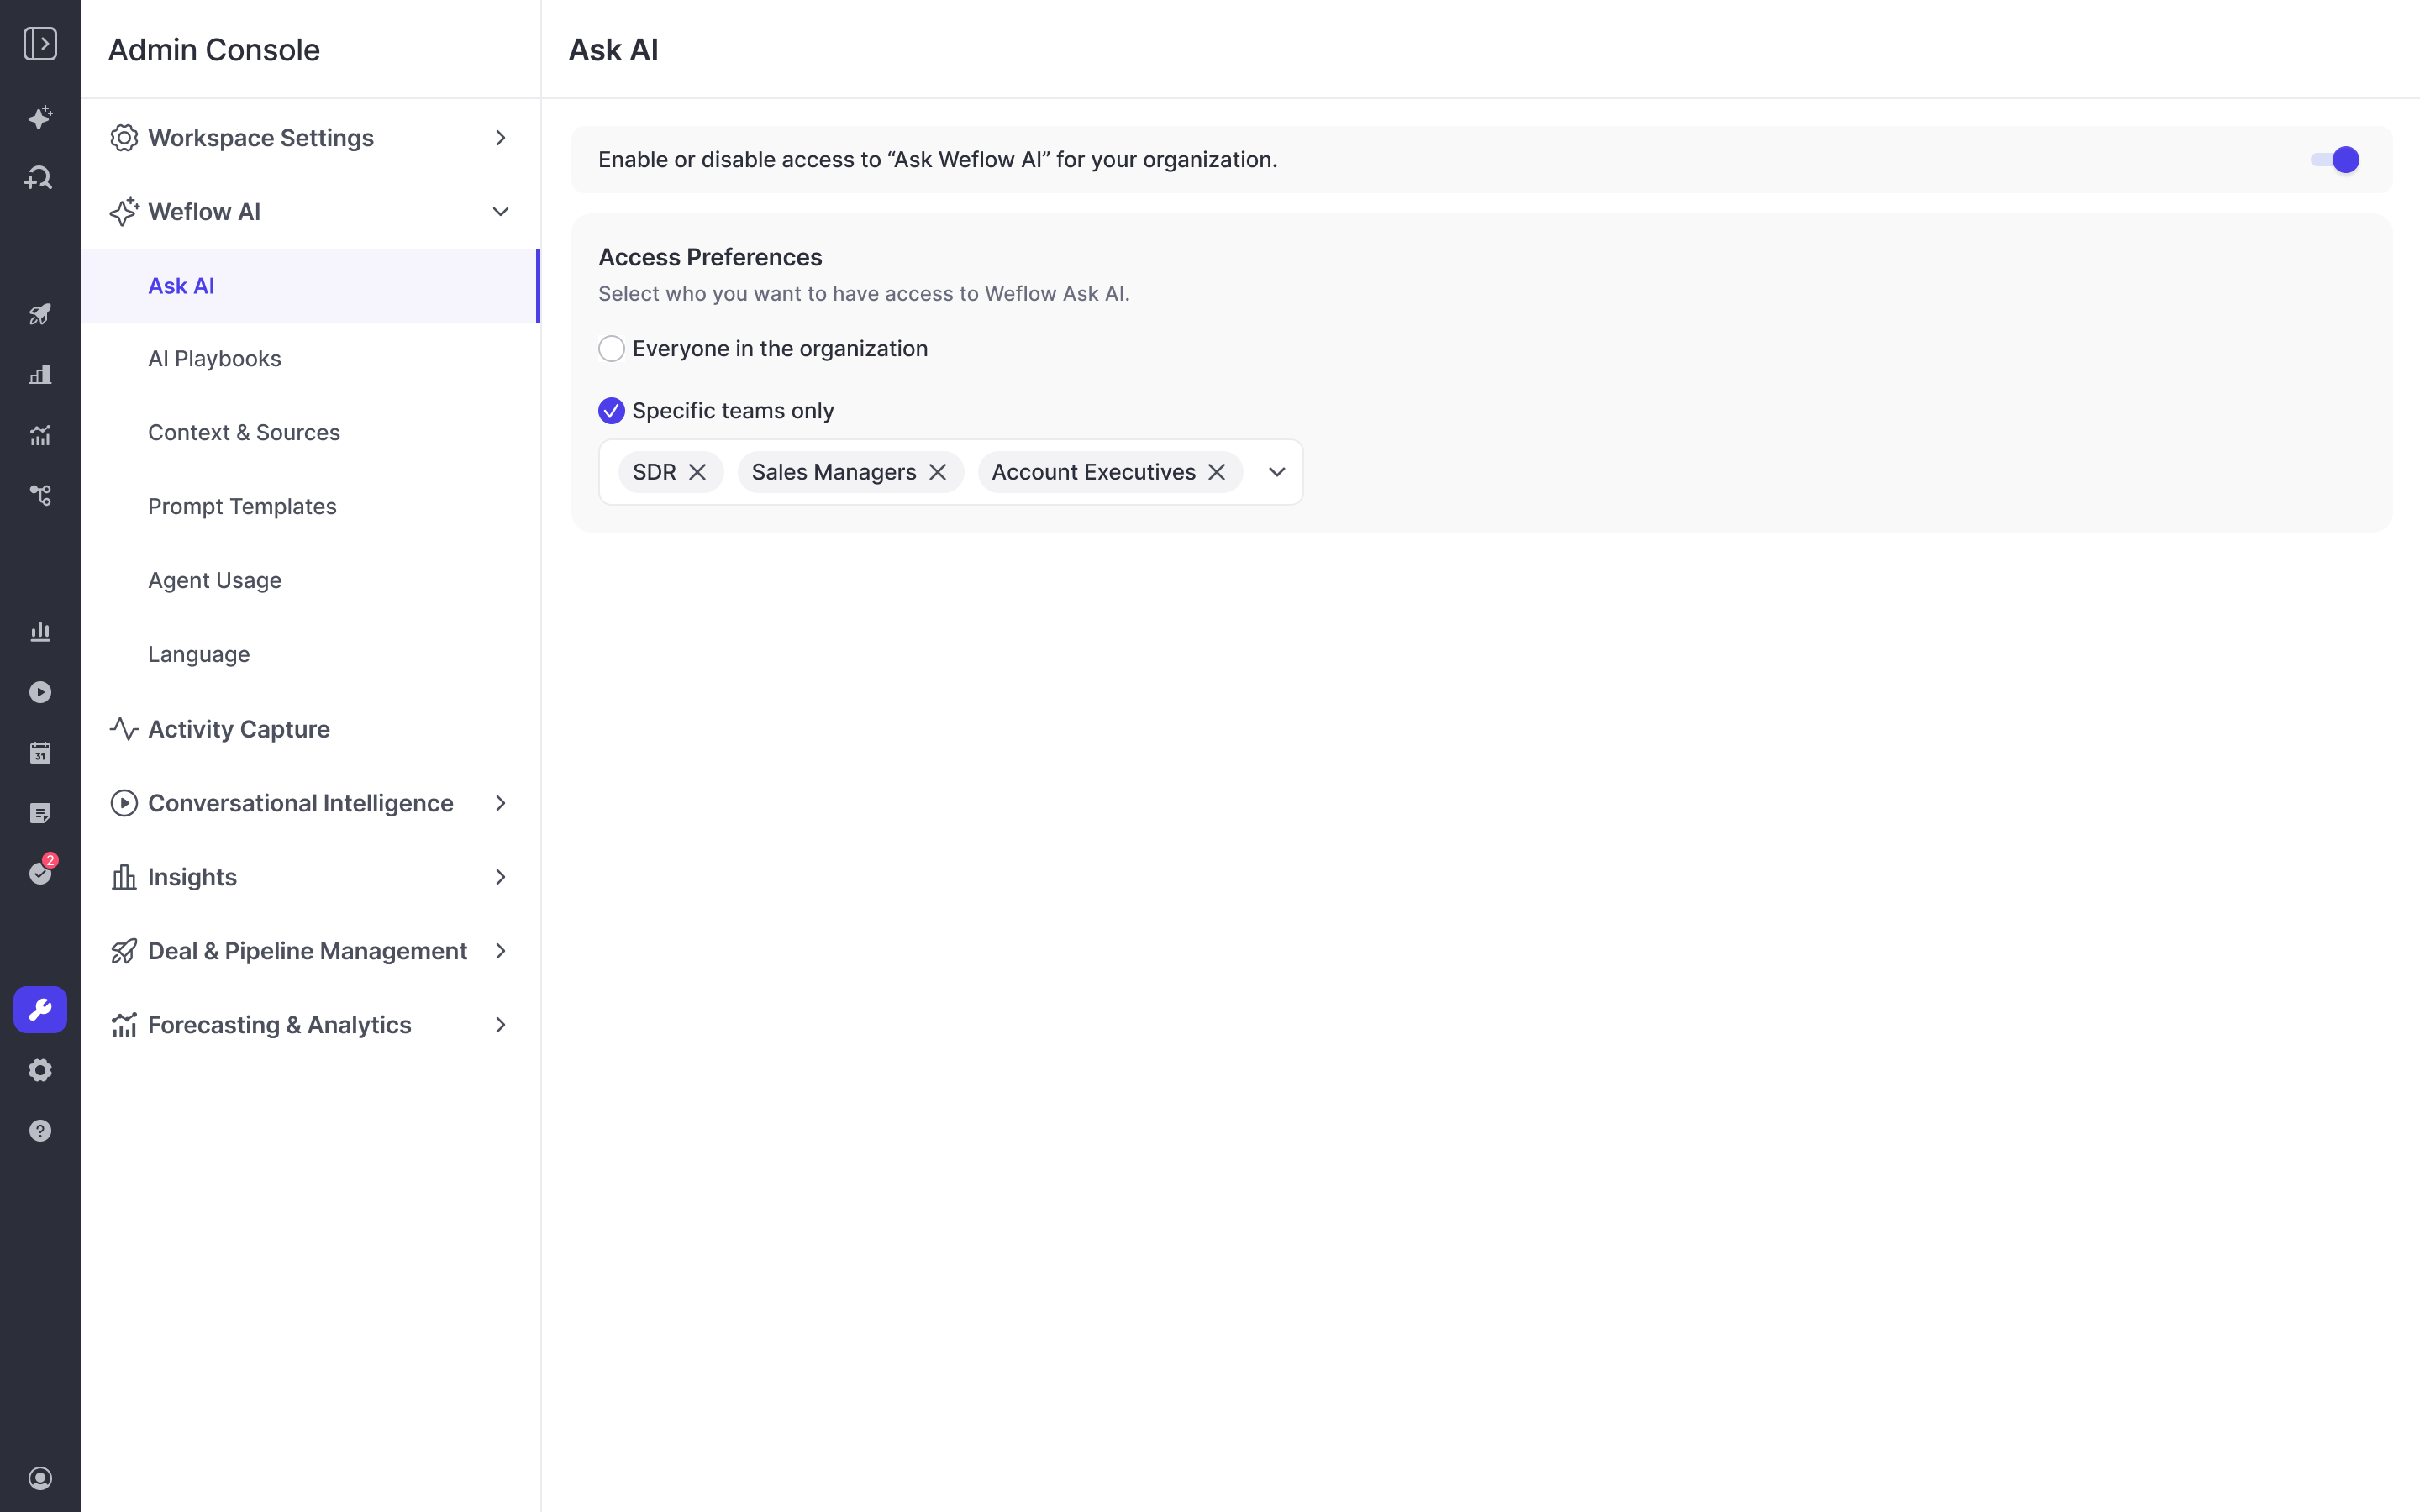
Task: Select Ask AI menu item
Action: pos(310,286)
